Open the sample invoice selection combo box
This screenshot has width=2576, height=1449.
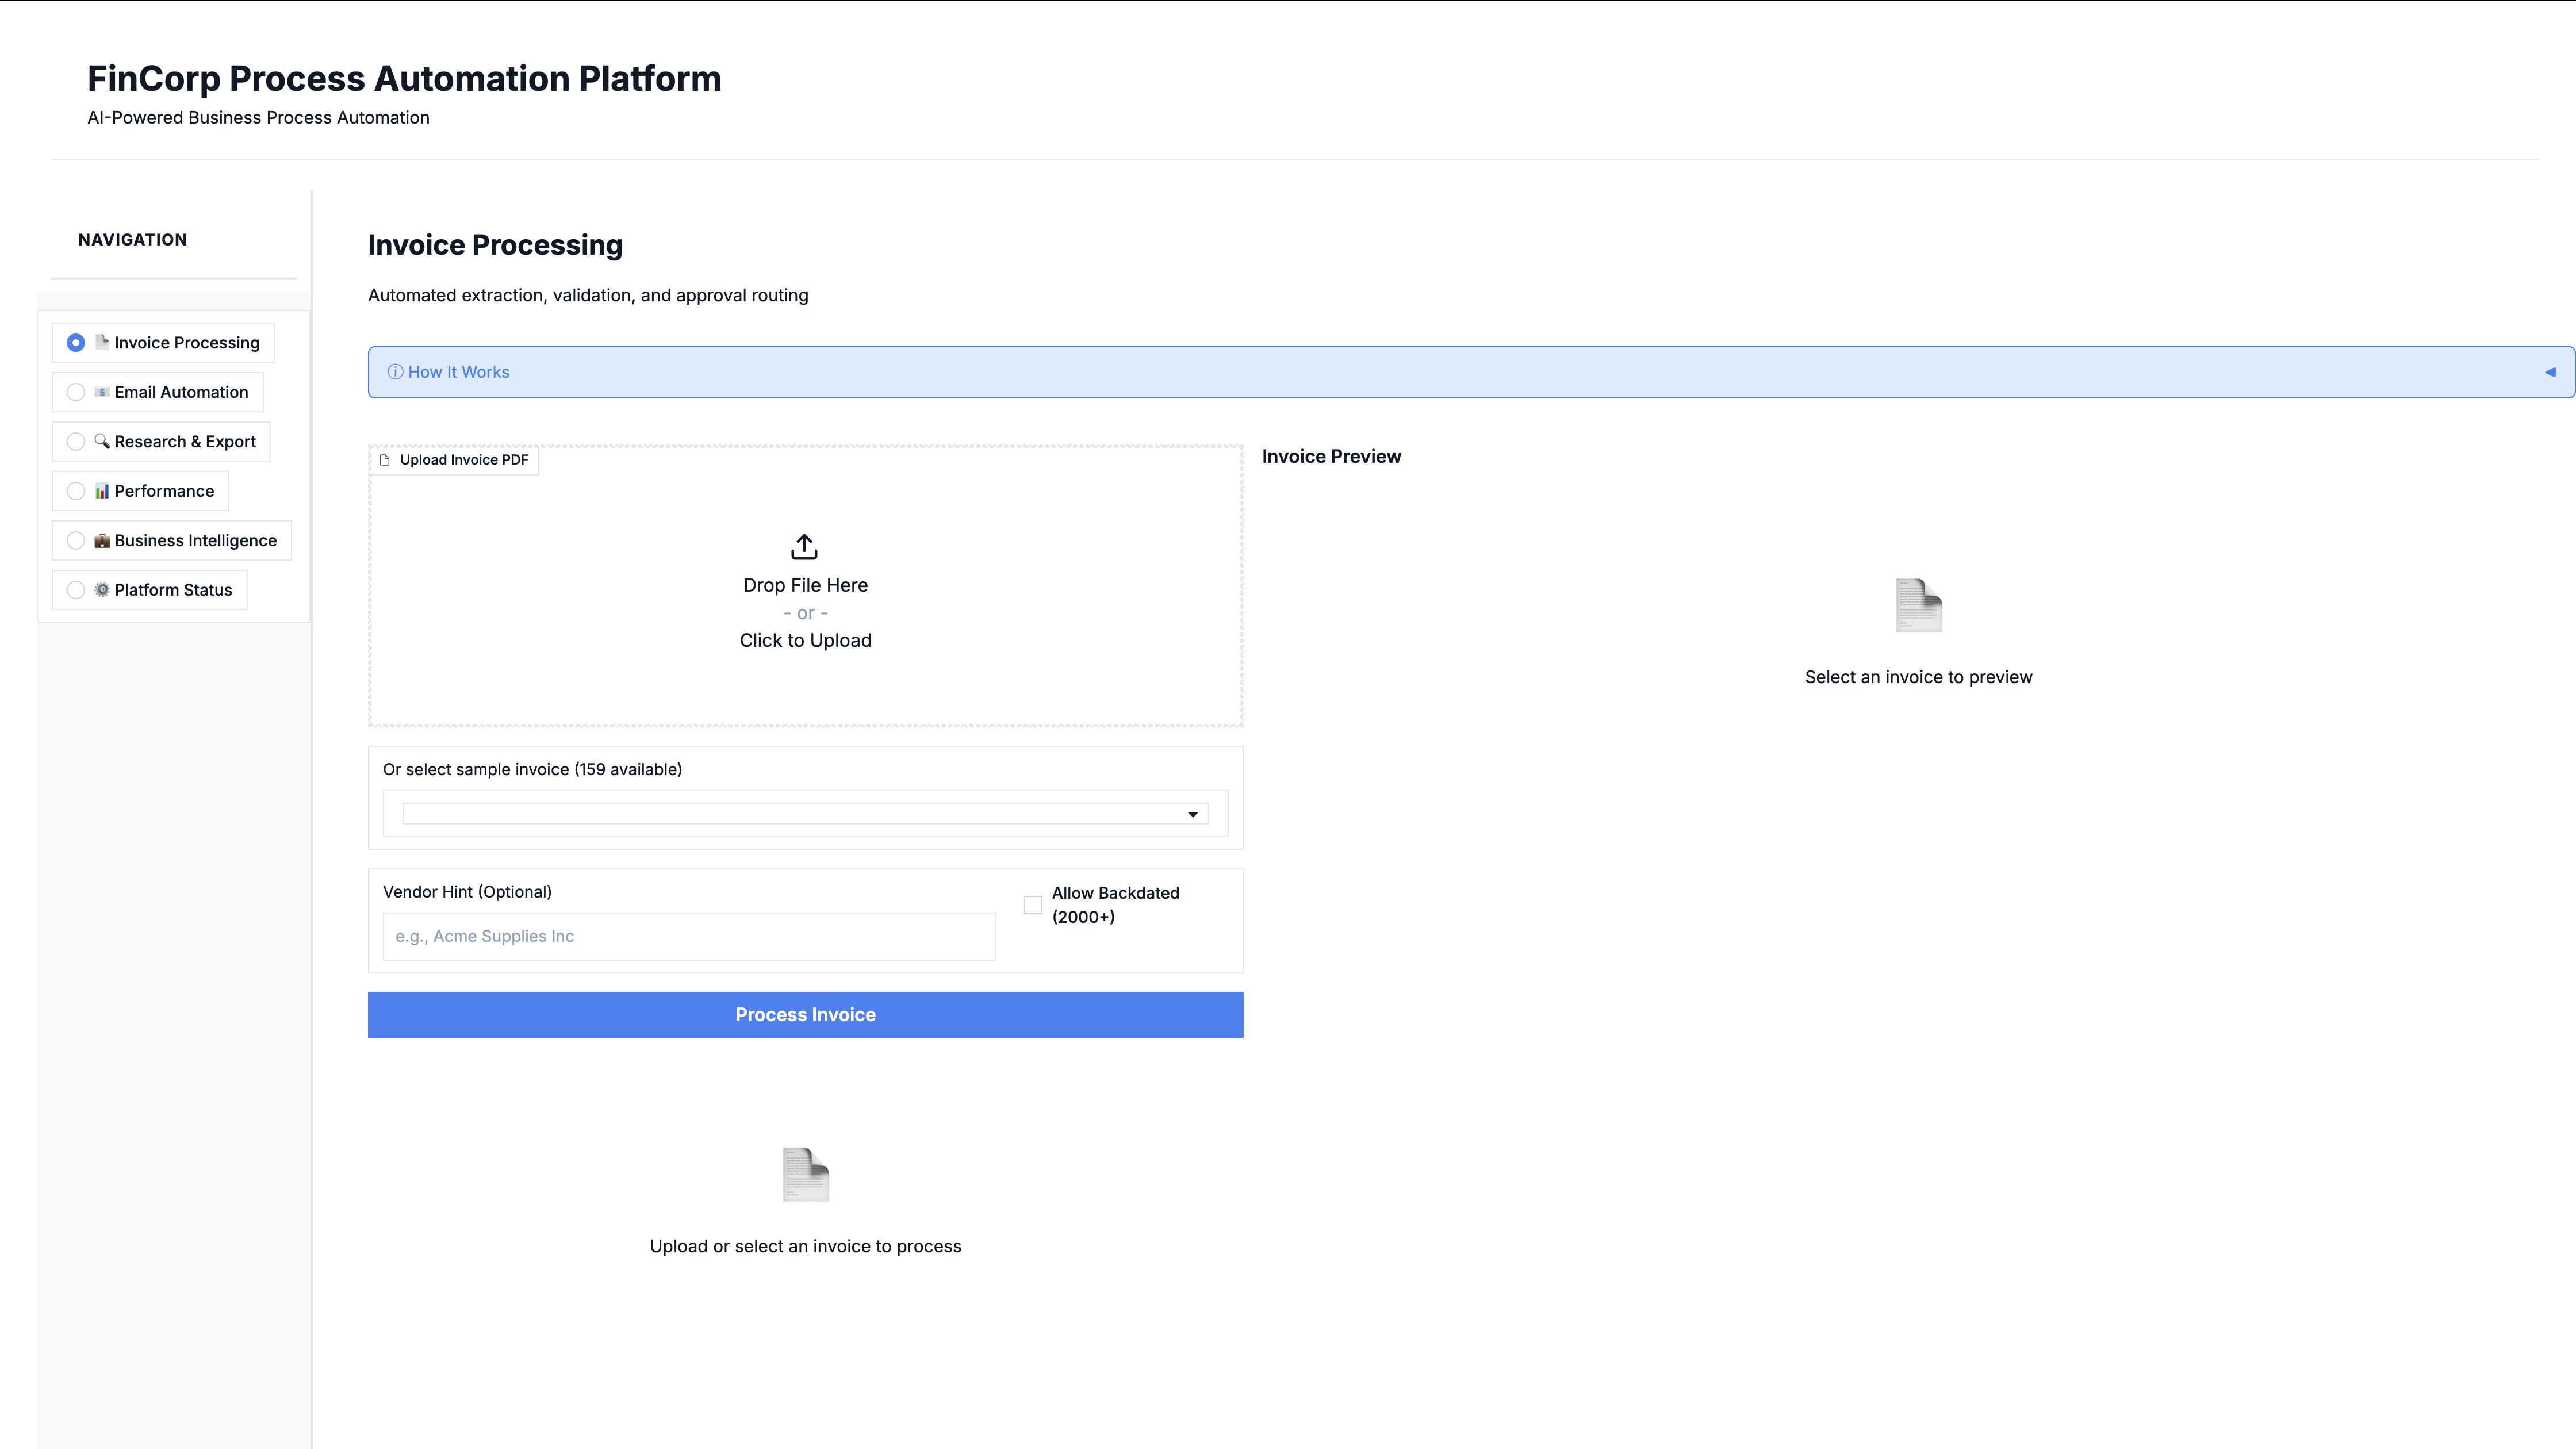tap(790, 814)
